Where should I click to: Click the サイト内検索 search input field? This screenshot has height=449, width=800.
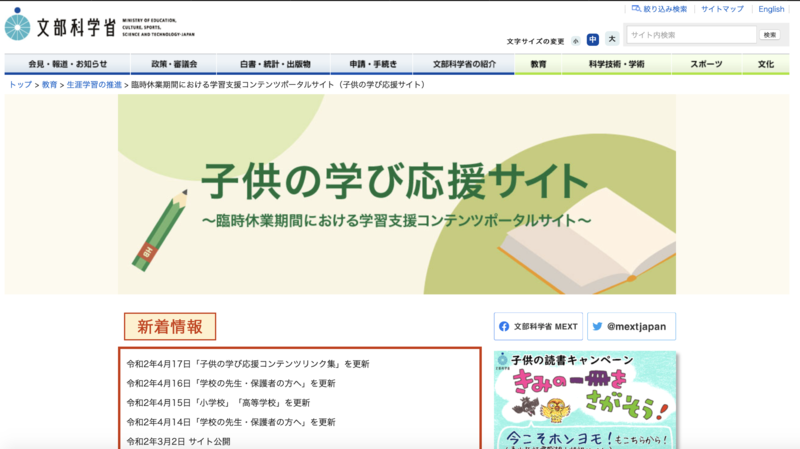tap(691, 35)
